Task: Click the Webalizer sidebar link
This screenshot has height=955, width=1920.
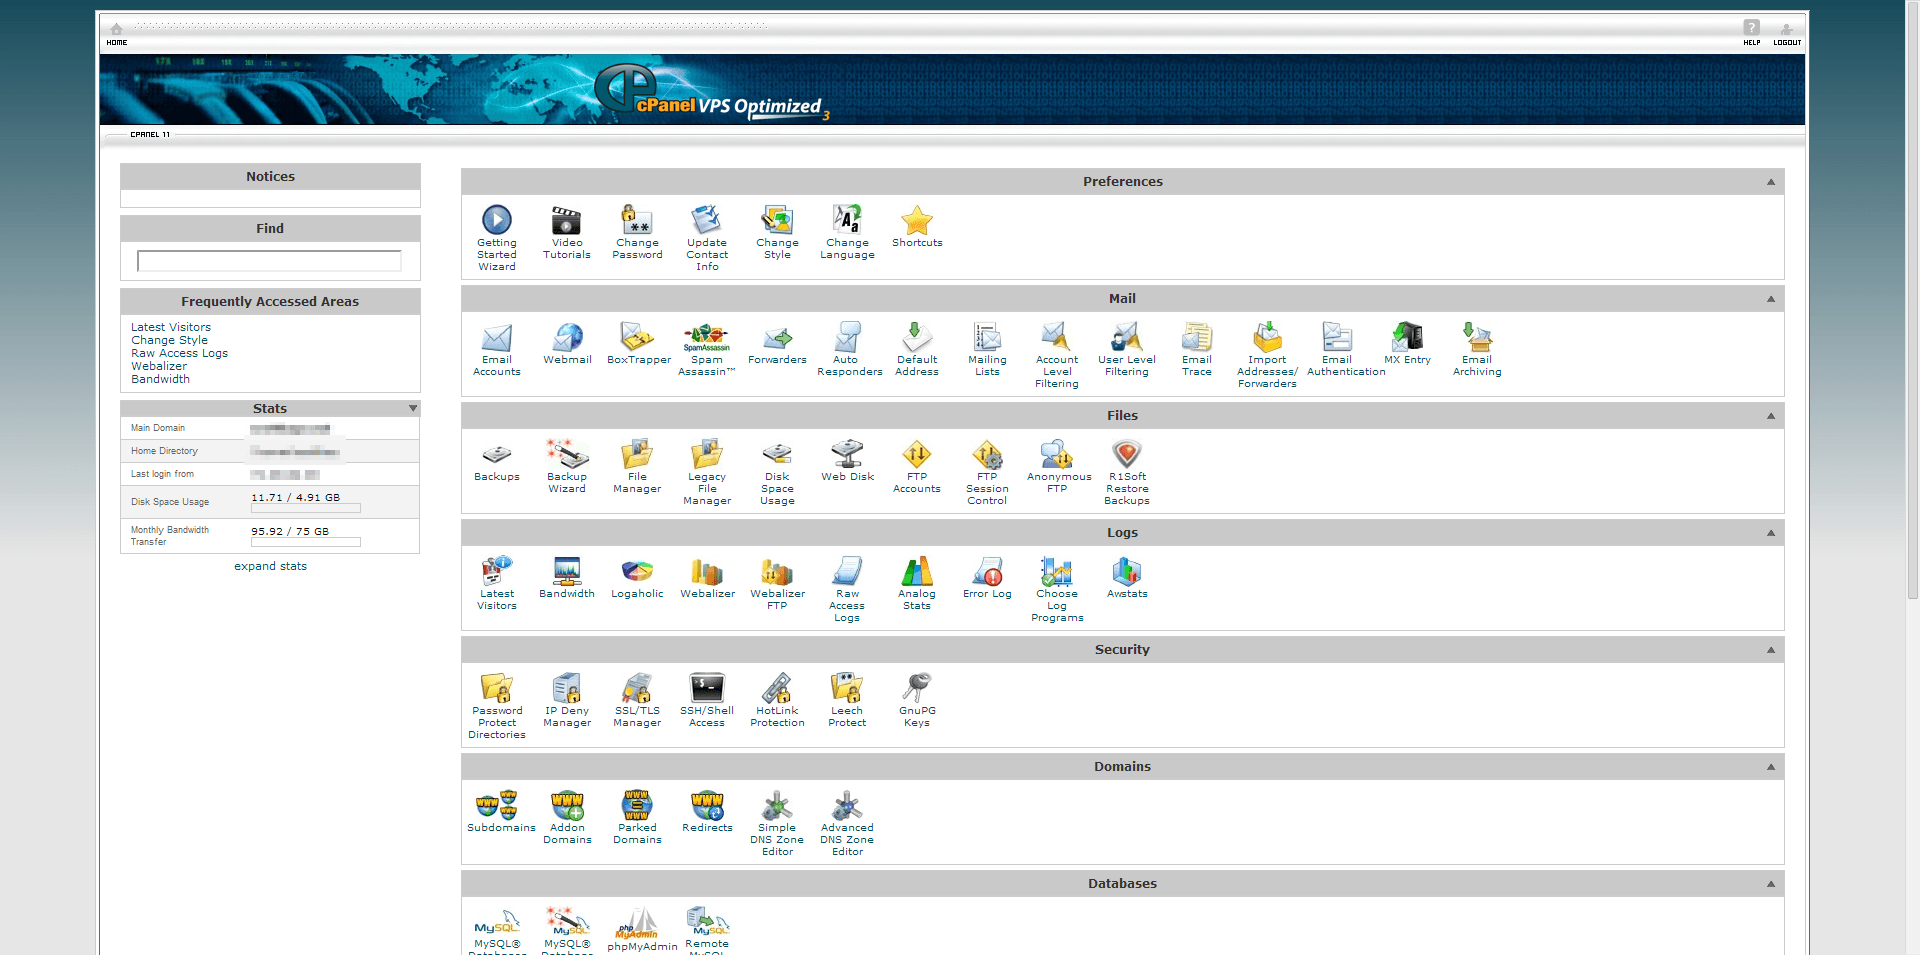Action: tap(159, 366)
